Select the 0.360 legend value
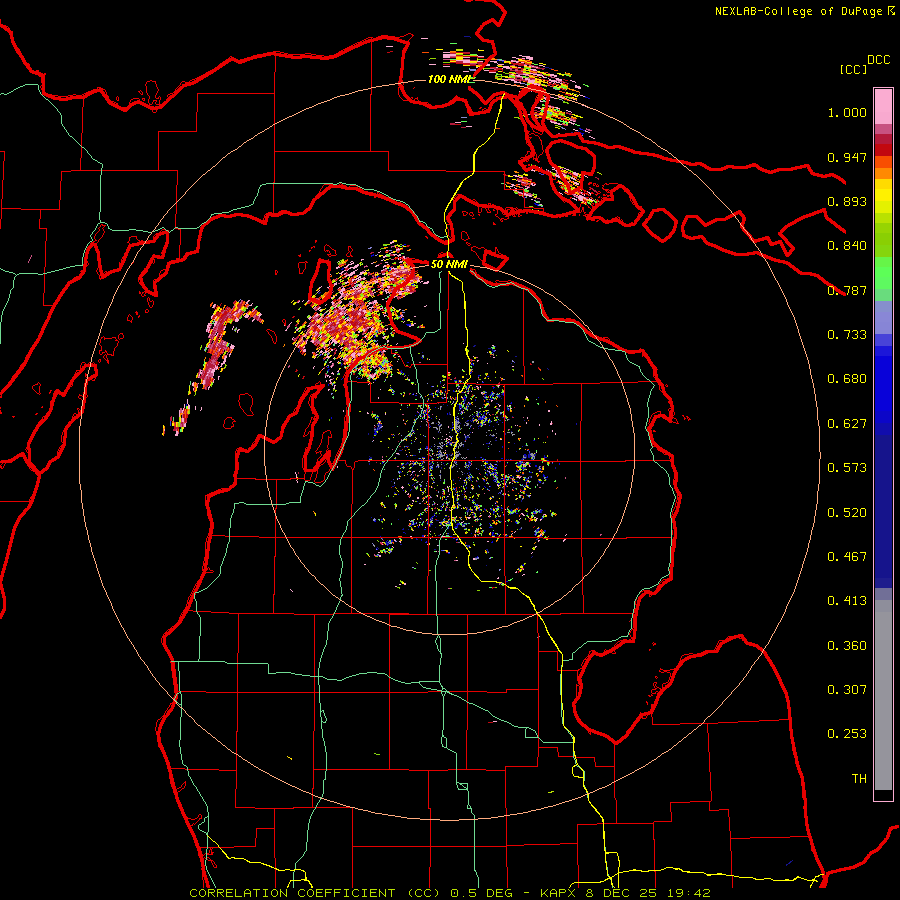The height and width of the screenshot is (900, 900). (x=847, y=646)
